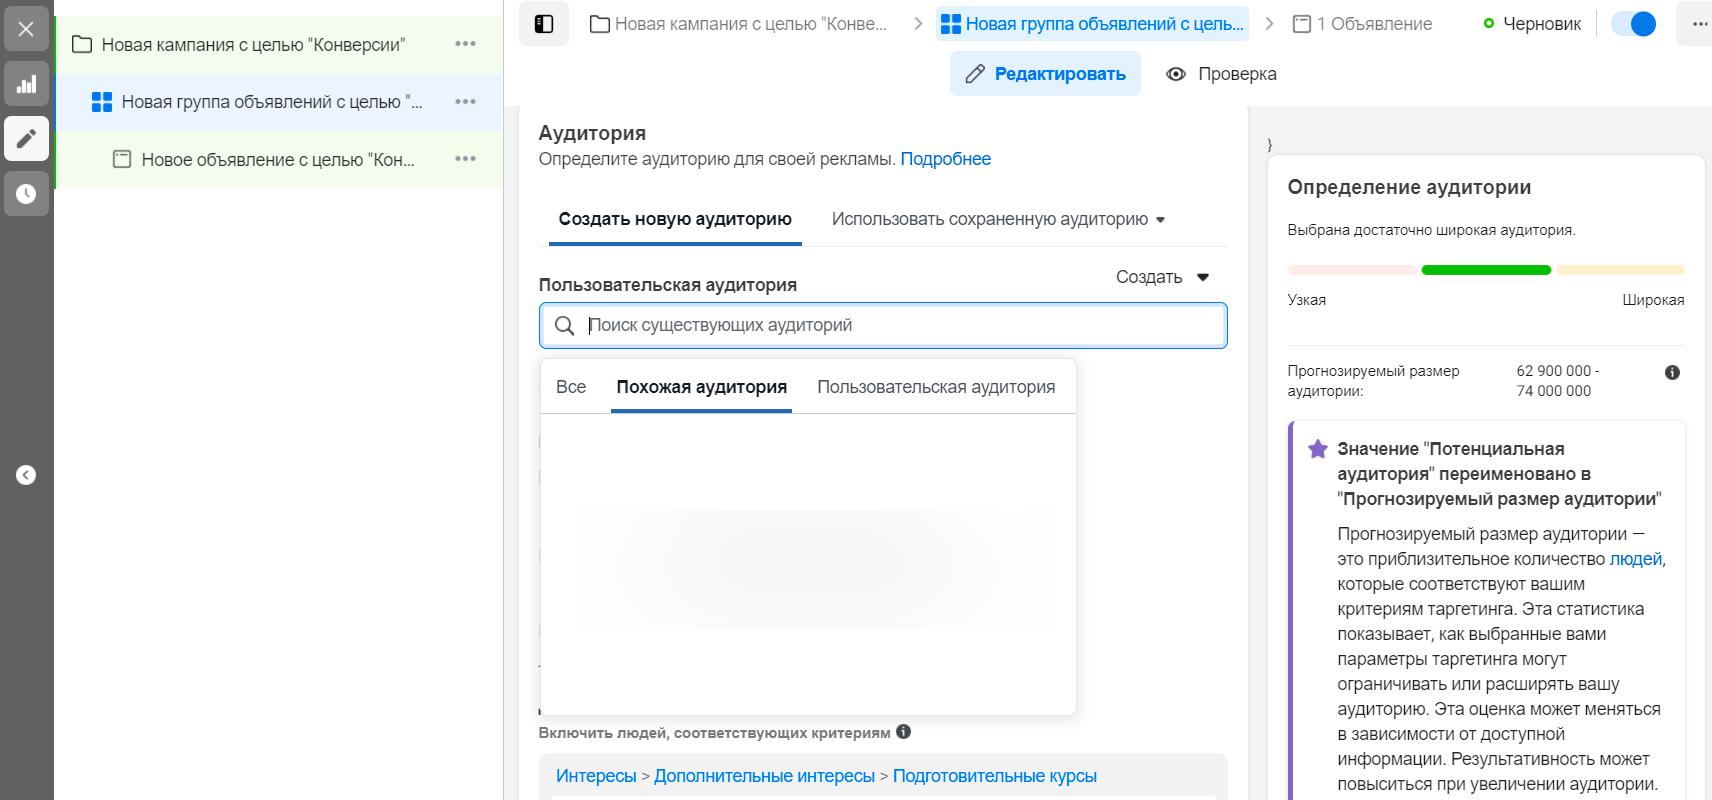Click the Редактировать button
Viewport: 1712px width, 800px height.
pos(1045,74)
